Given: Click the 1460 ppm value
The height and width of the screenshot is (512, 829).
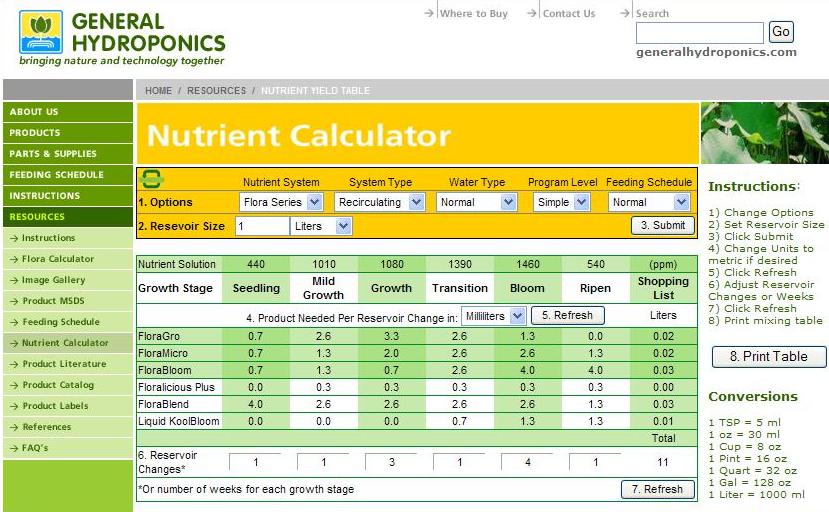Looking at the screenshot, I should [x=528, y=264].
